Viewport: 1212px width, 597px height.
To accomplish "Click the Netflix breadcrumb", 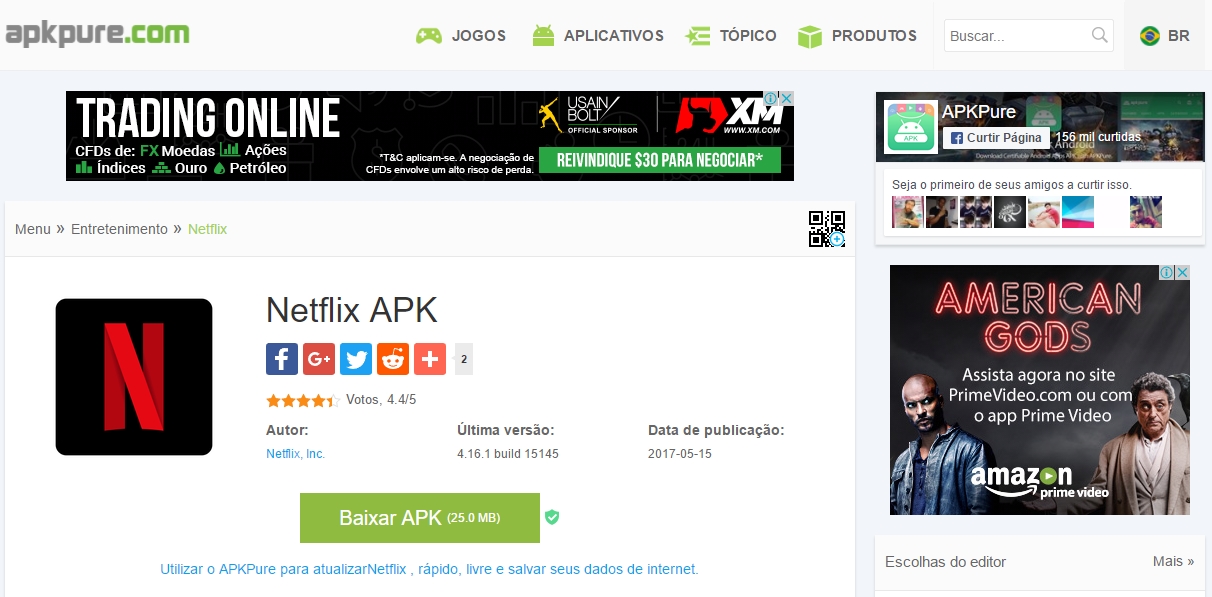I will (x=208, y=229).
